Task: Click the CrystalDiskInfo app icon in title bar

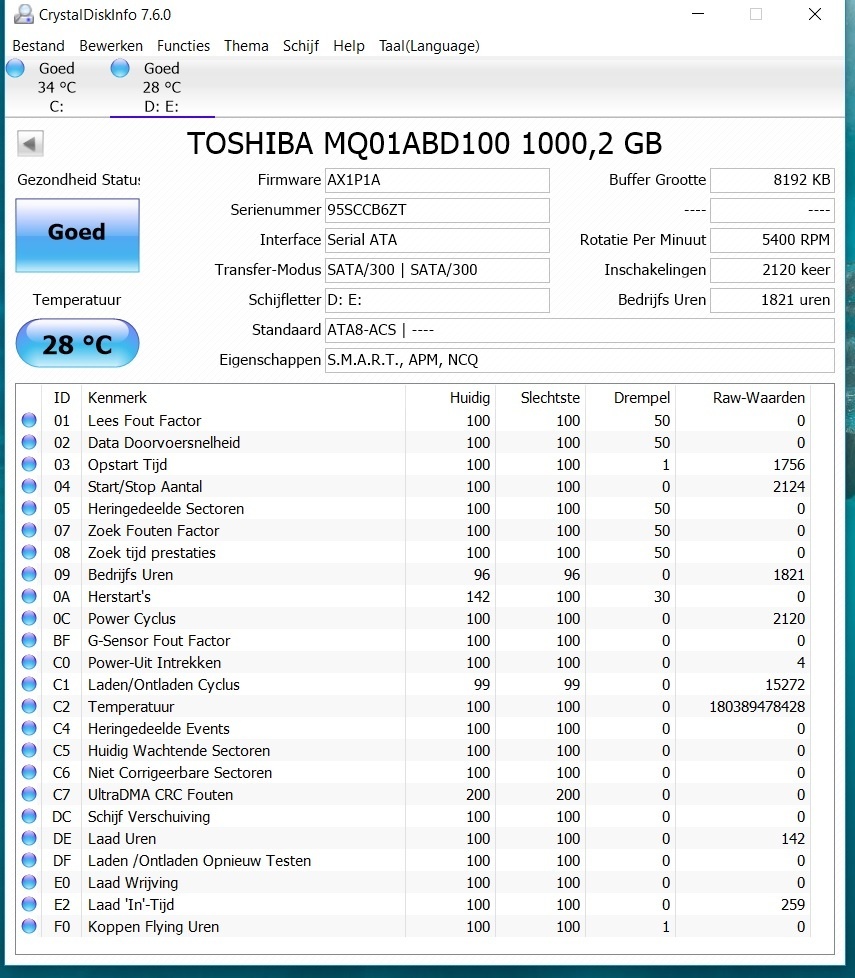Action: [x=24, y=14]
